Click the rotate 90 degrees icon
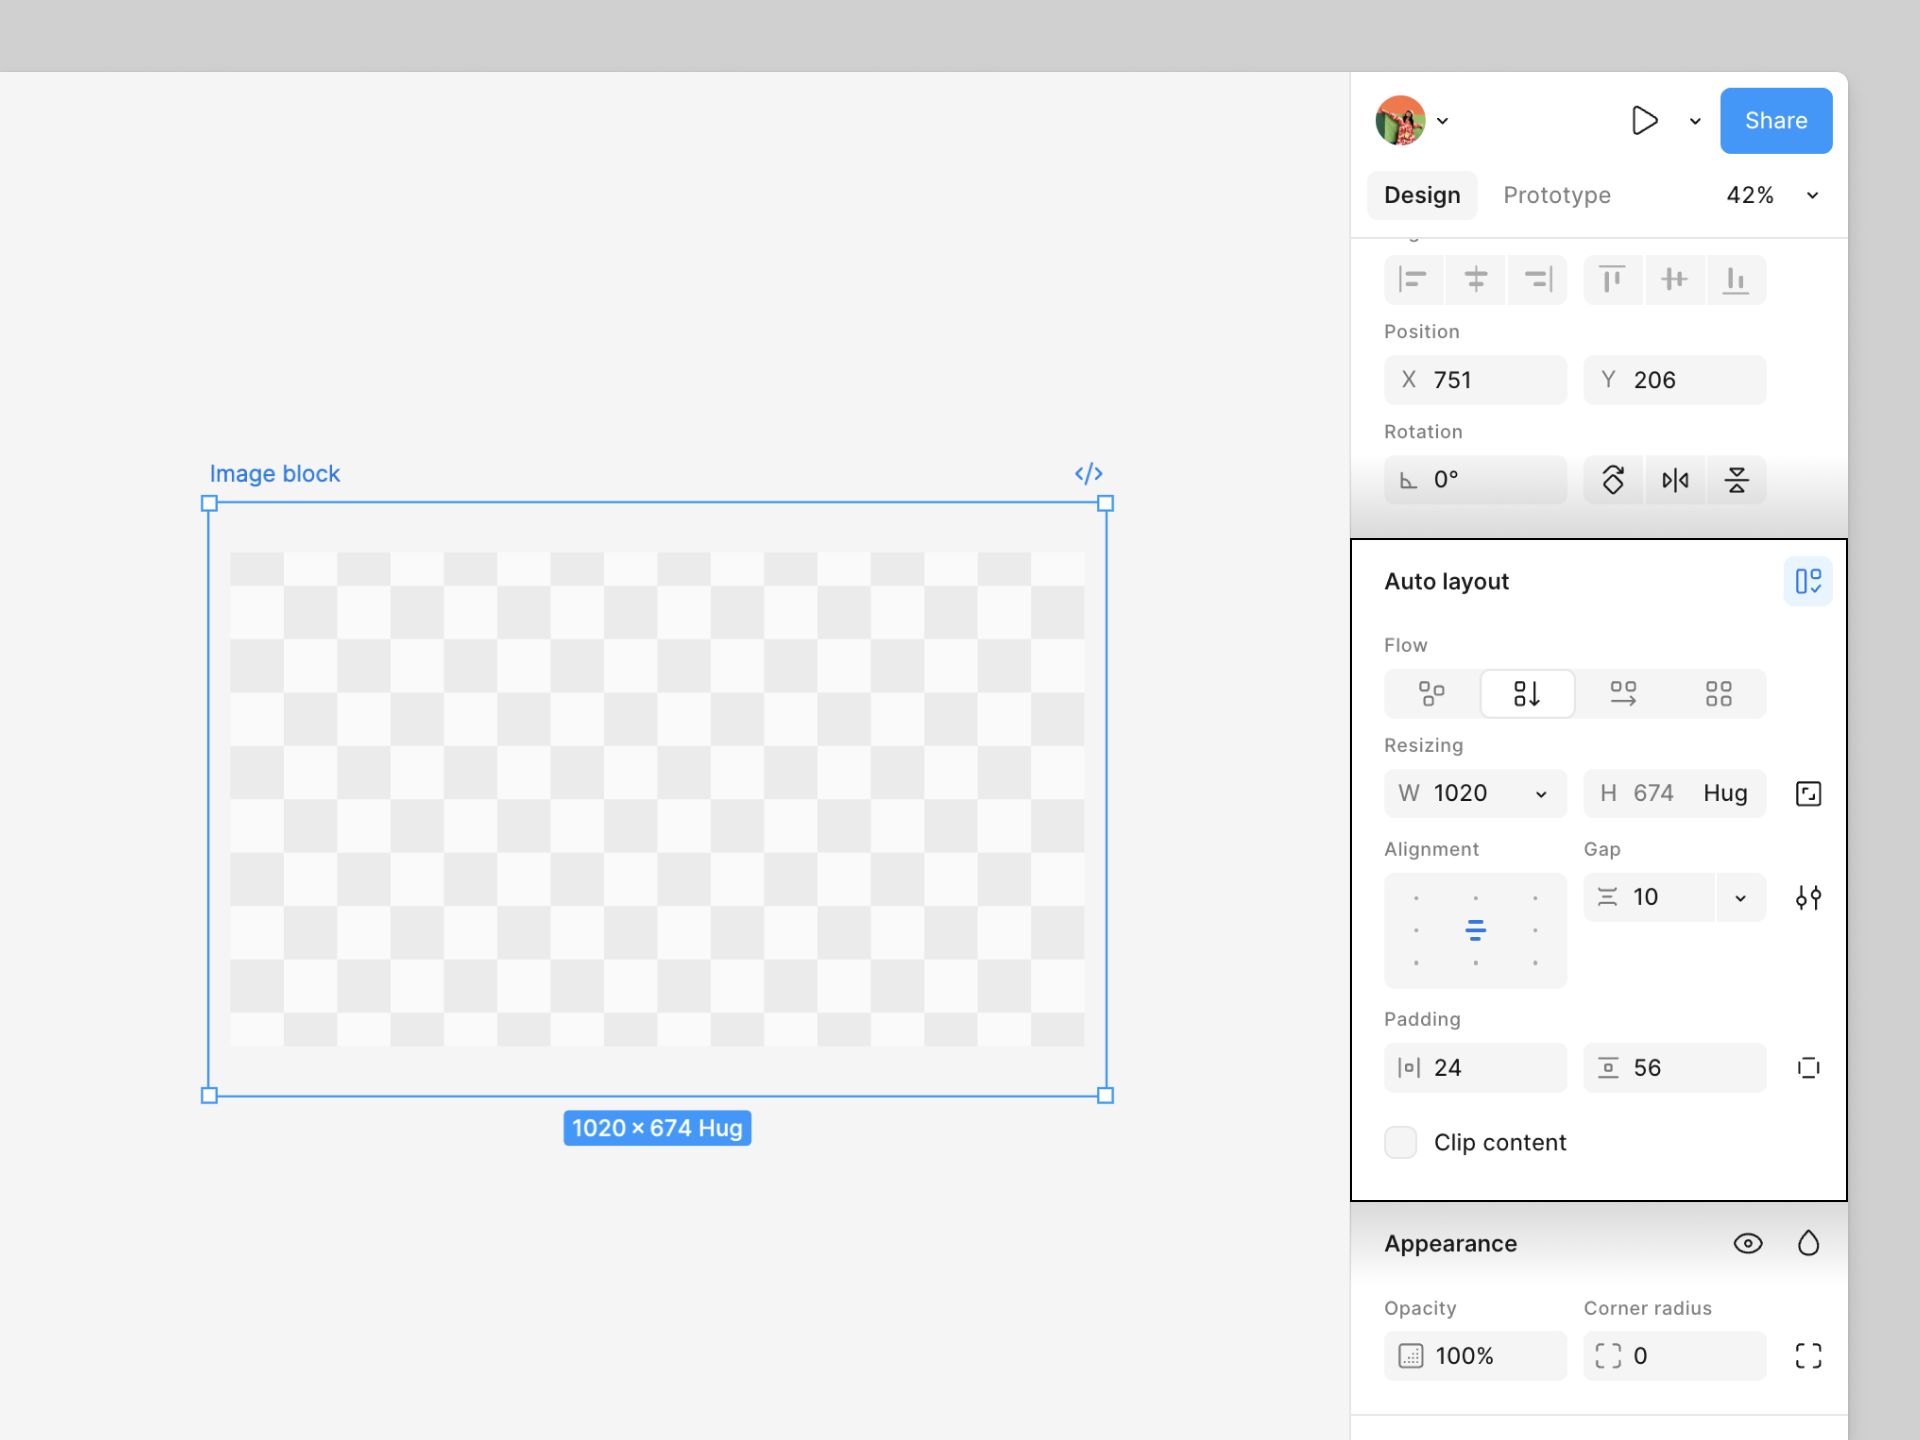Screen dimensions: 1920x1440 (1613, 480)
